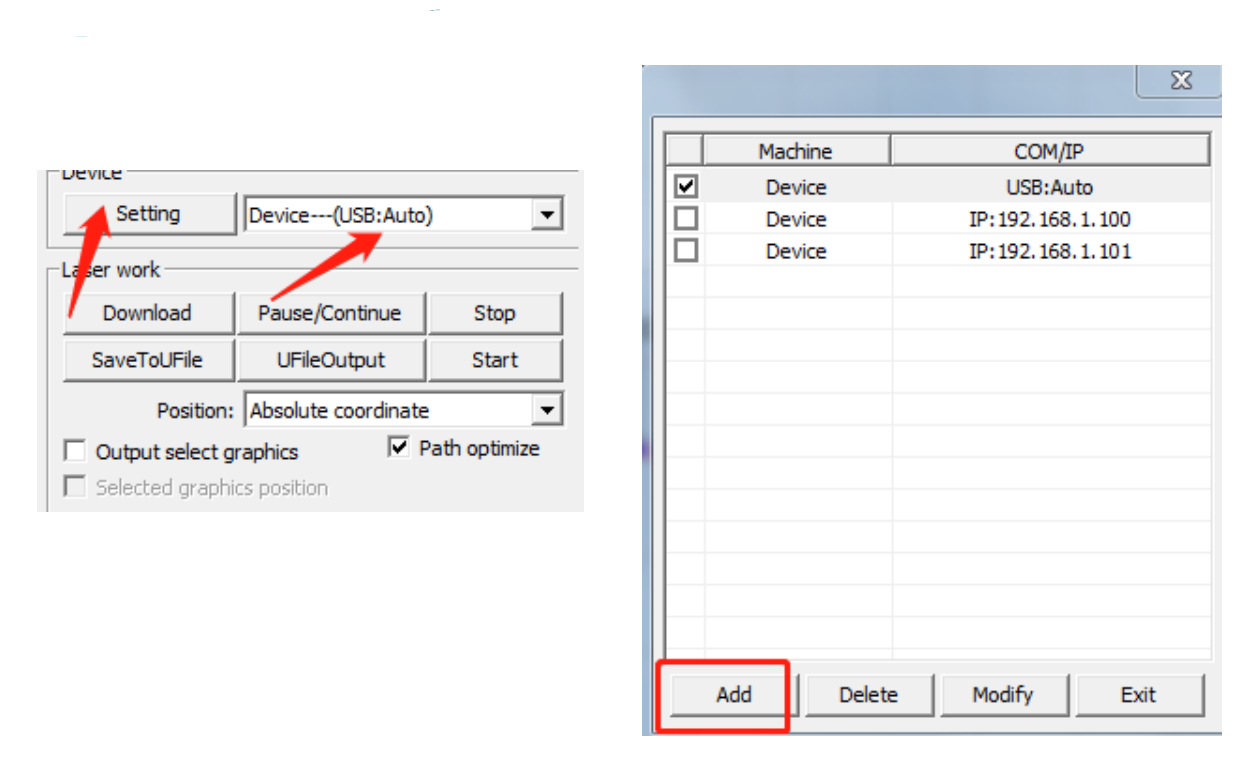Viewport: 1251px width, 758px height.
Task: Check the IP:192.168.1.101 device checkbox
Action: (686, 251)
